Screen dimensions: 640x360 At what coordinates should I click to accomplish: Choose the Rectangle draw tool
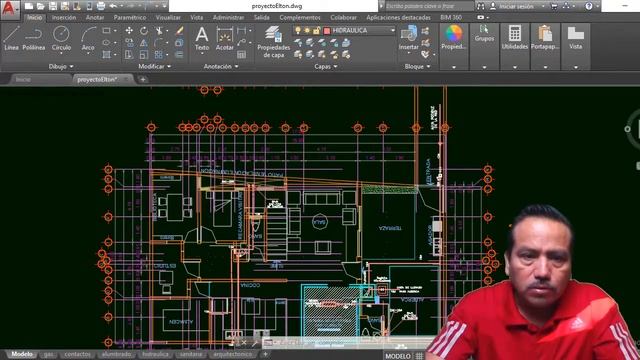107,31
